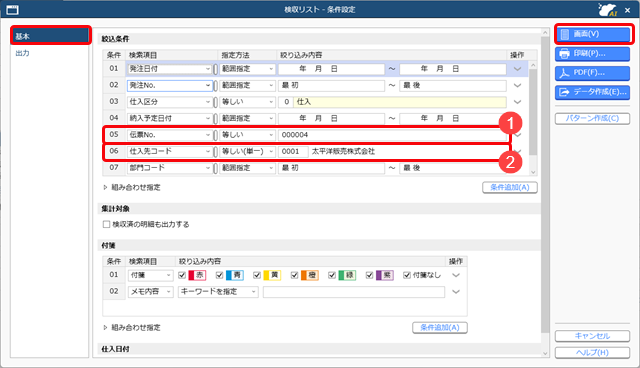The image size is (640, 368).
Task: Click the red 赤 color swatch
Action: (x=197, y=275)
